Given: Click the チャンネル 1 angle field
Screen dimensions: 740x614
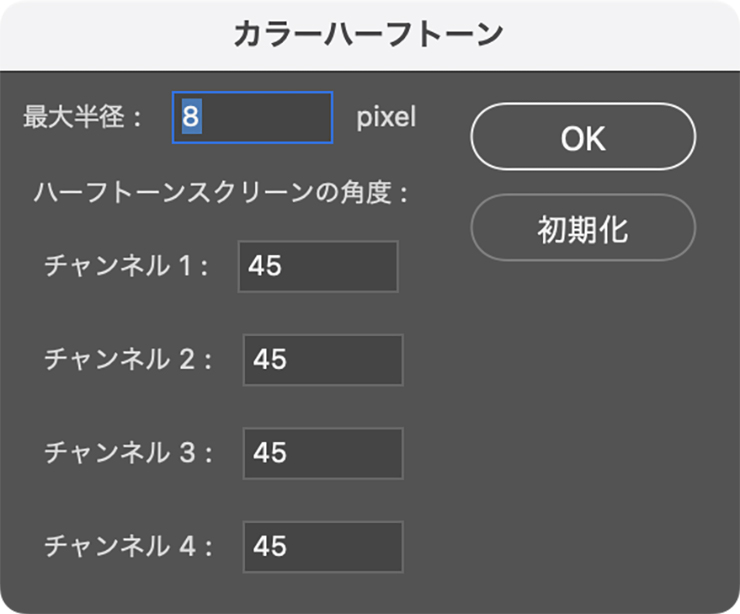Looking at the screenshot, I should pos(318,266).
